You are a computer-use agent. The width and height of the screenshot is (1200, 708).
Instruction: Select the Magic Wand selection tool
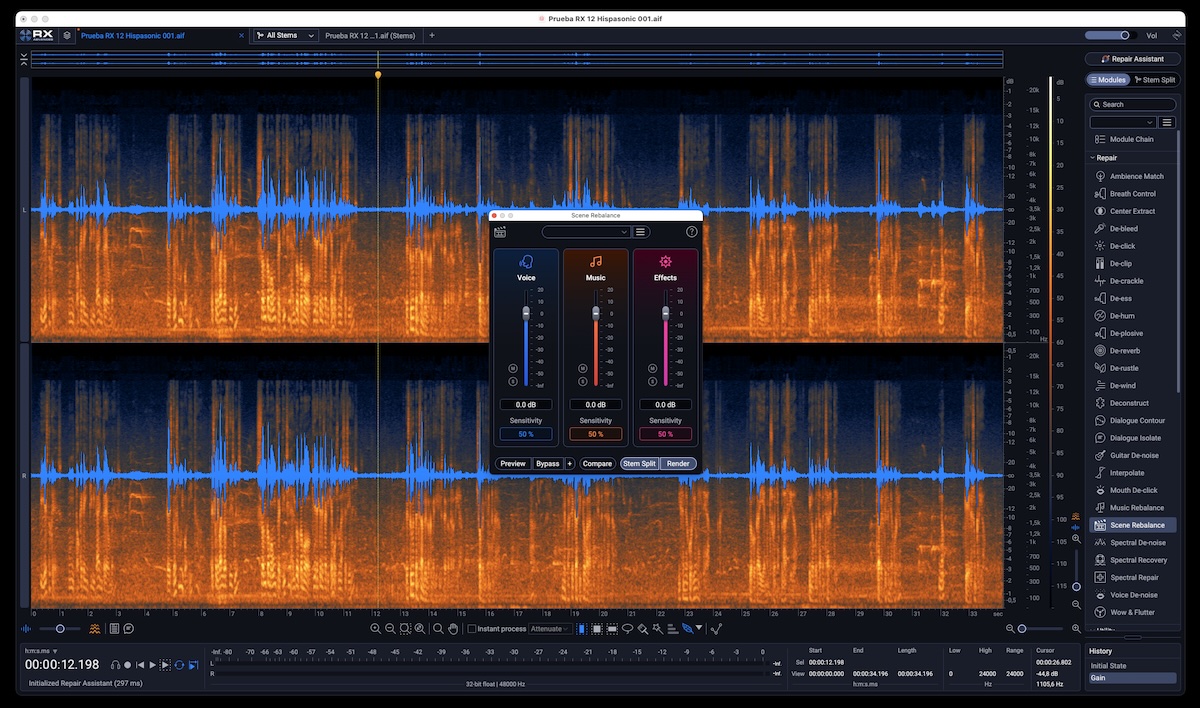[x=657, y=629]
